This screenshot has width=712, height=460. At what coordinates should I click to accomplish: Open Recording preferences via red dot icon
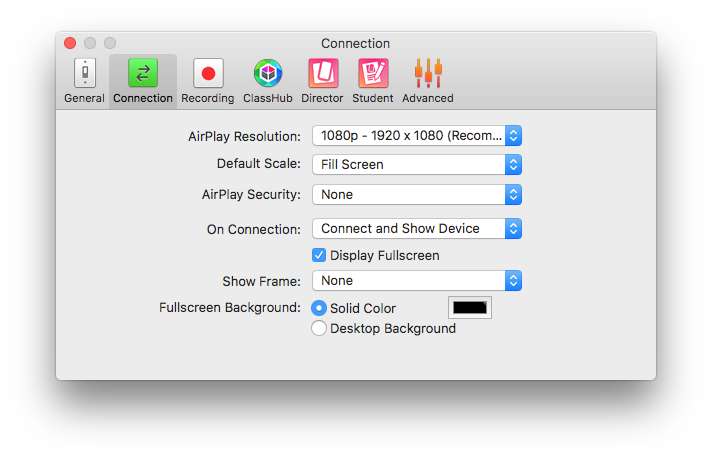(x=208, y=73)
